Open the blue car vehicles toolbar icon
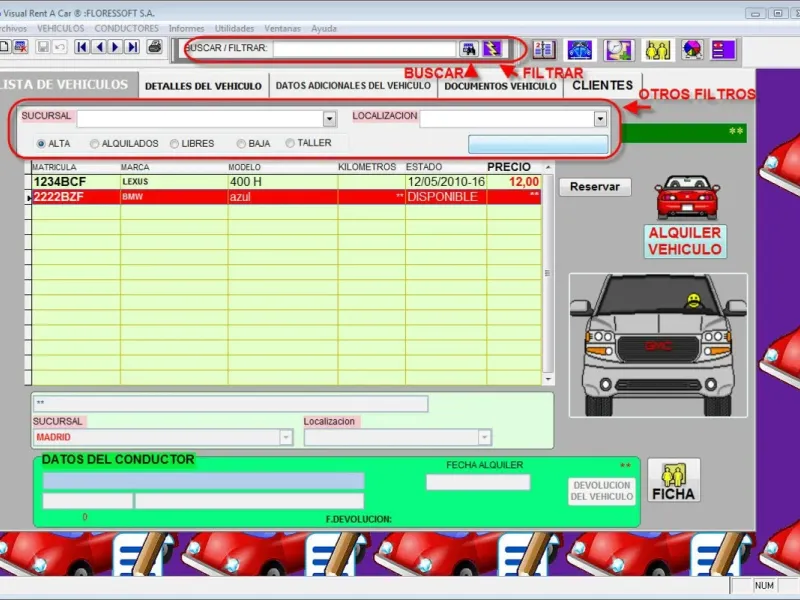800x600 pixels. (x=580, y=50)
